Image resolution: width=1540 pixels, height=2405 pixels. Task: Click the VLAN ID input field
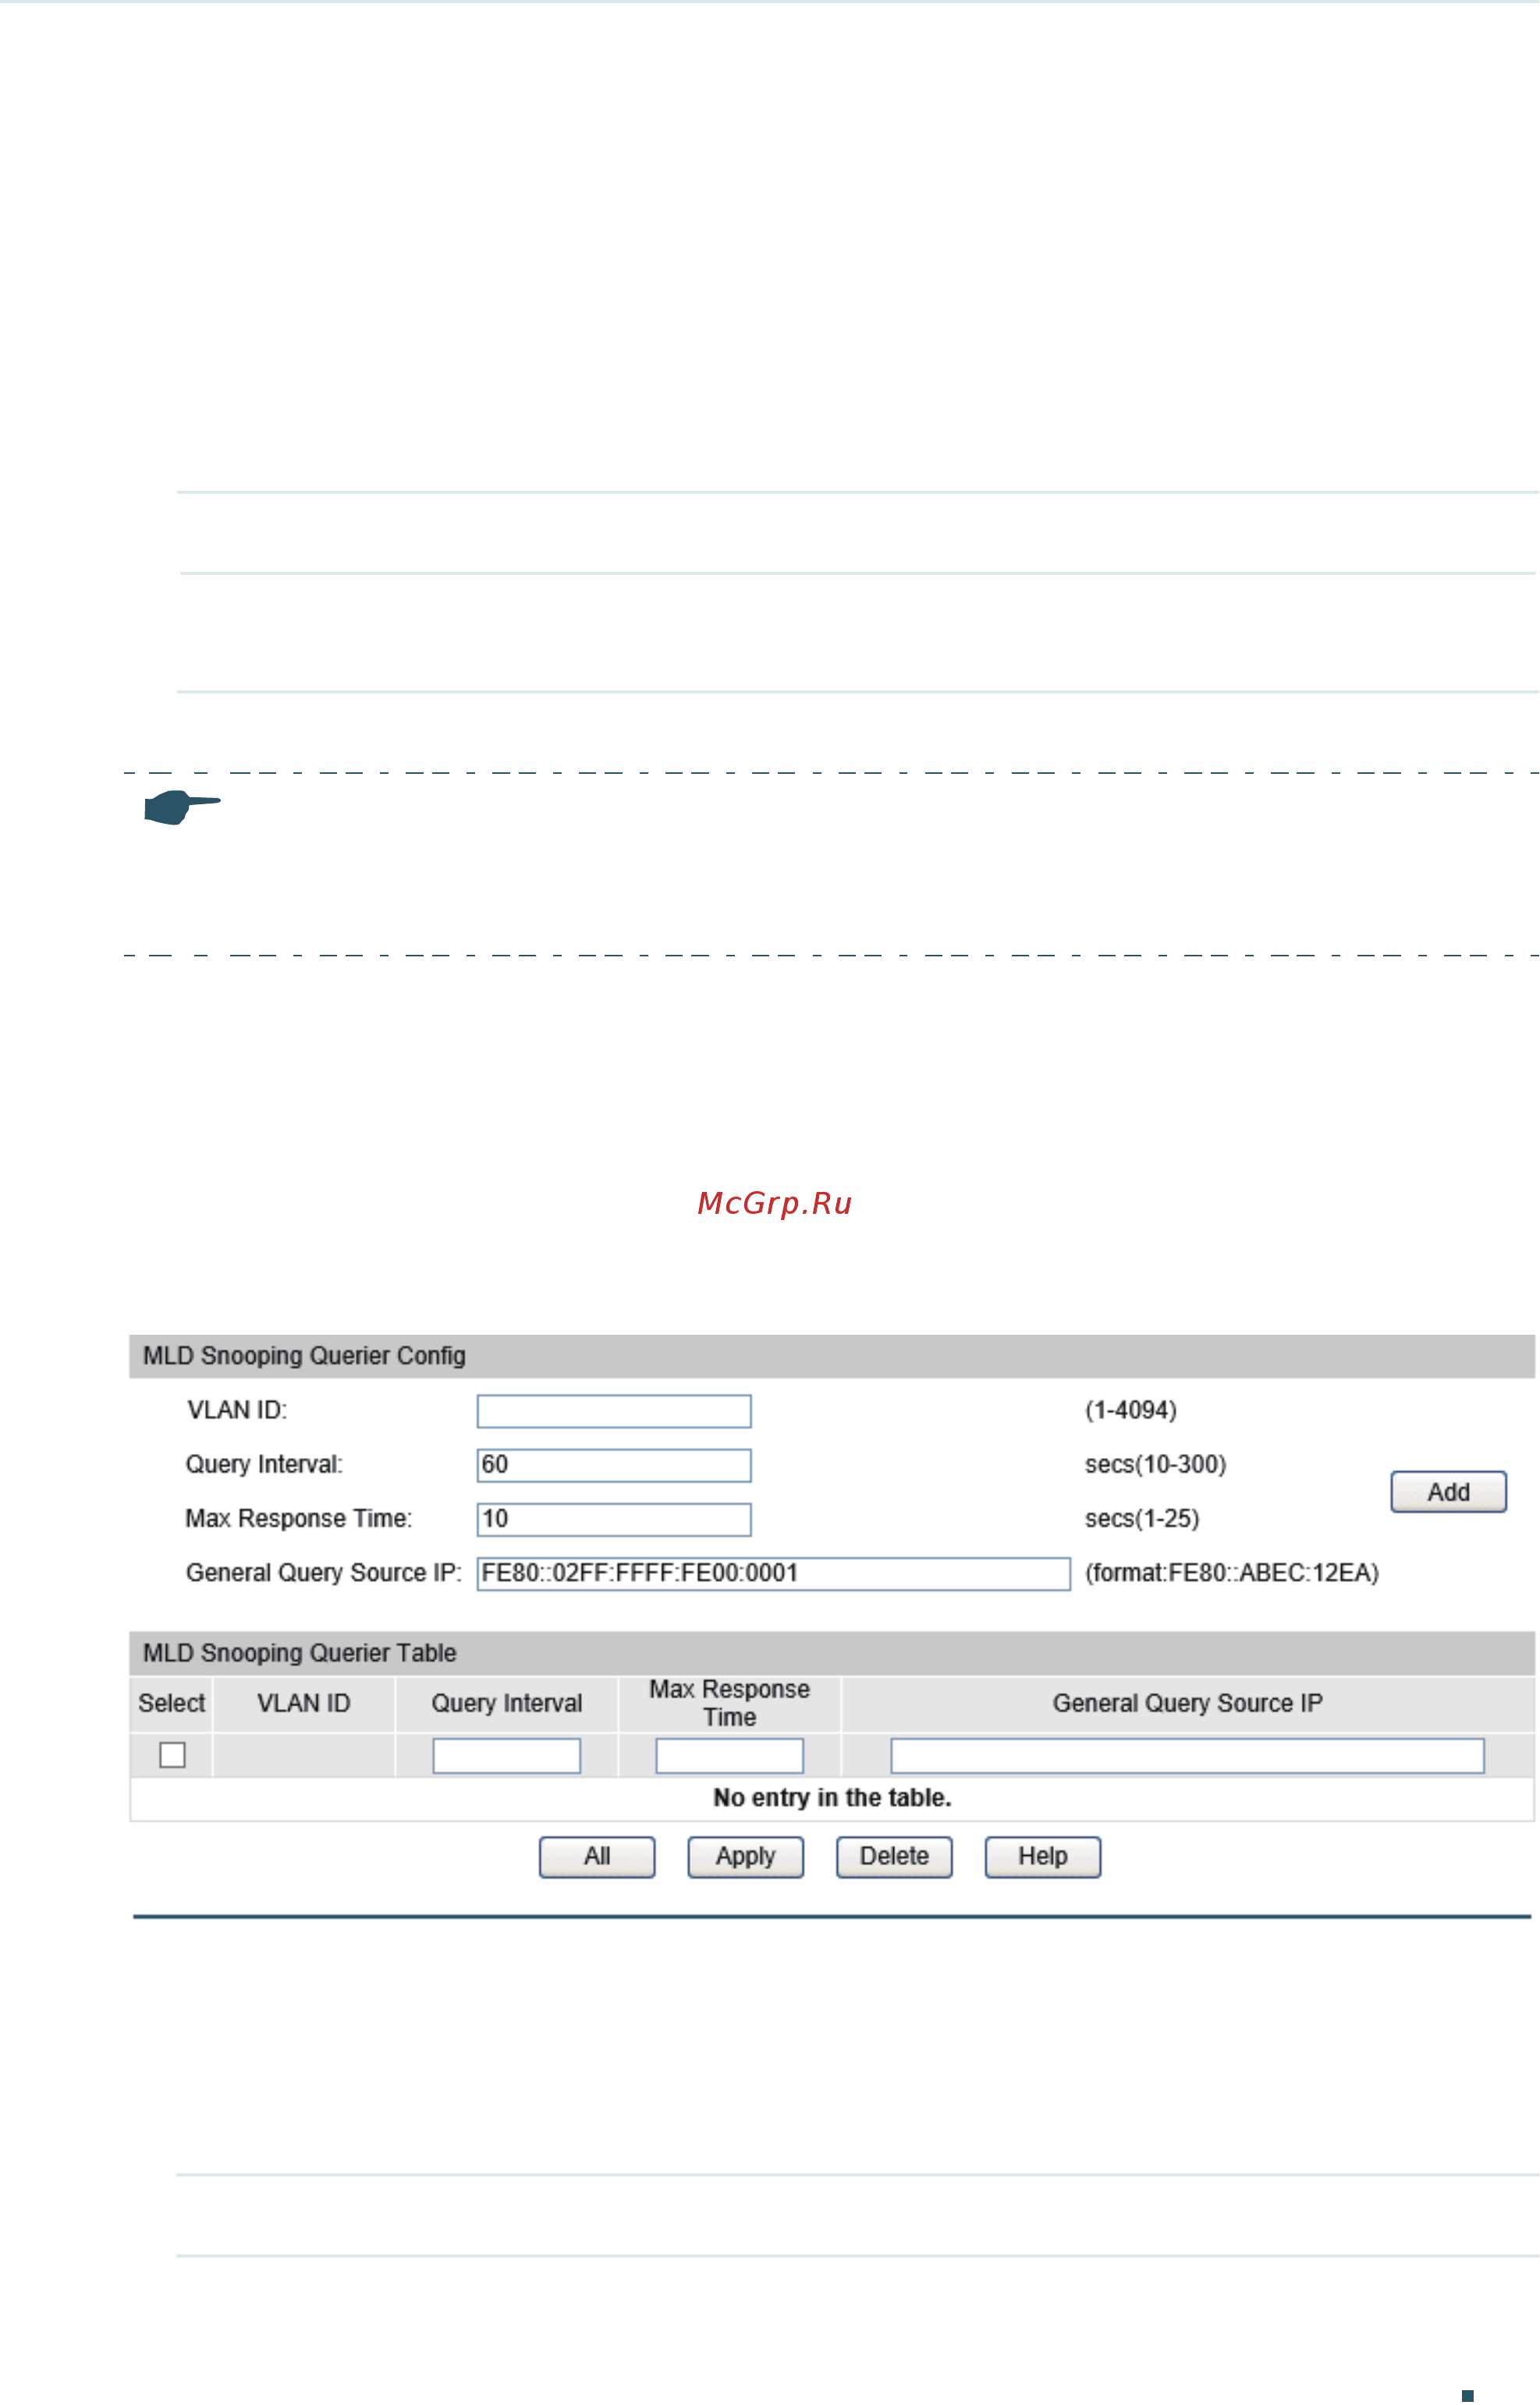(x=614, y=1411)
